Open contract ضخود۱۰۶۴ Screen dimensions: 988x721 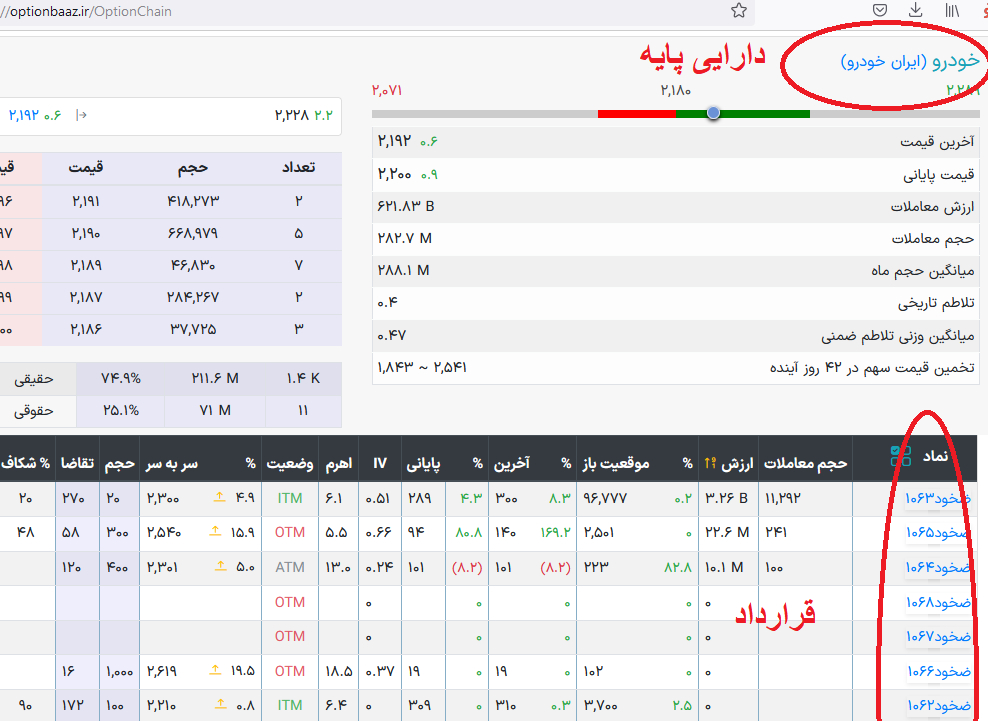tap(938, 567)
